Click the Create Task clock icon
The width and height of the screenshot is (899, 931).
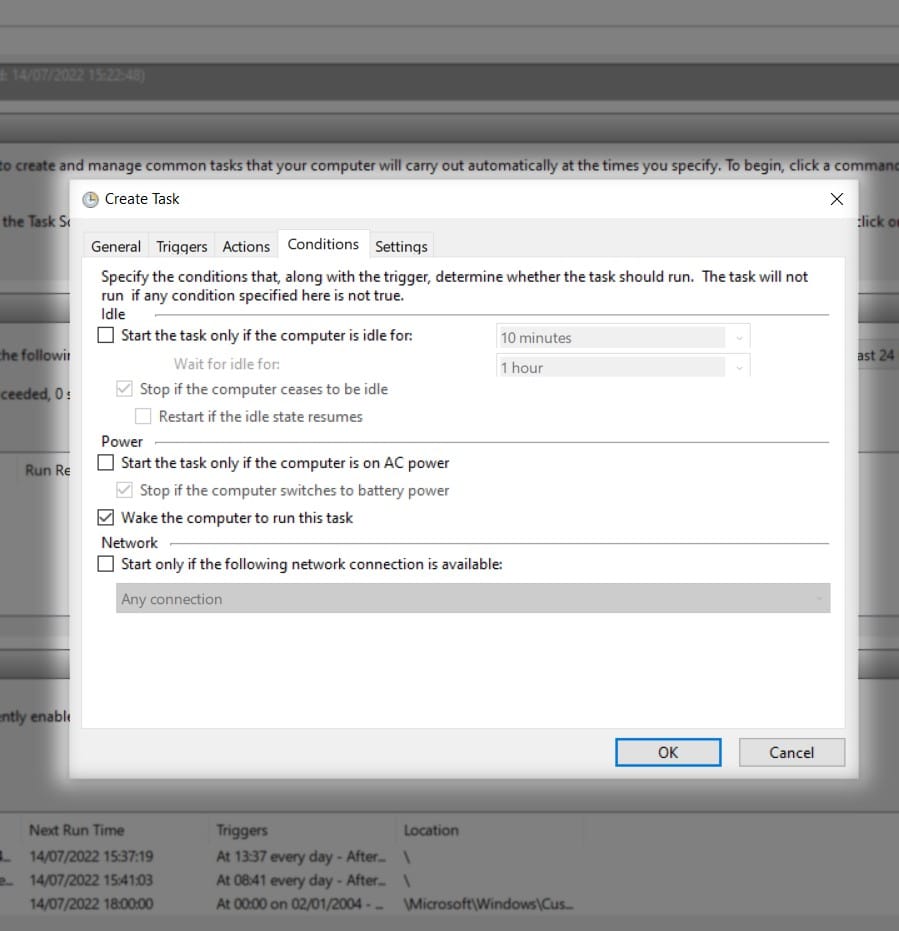click(x=90, y=200)
